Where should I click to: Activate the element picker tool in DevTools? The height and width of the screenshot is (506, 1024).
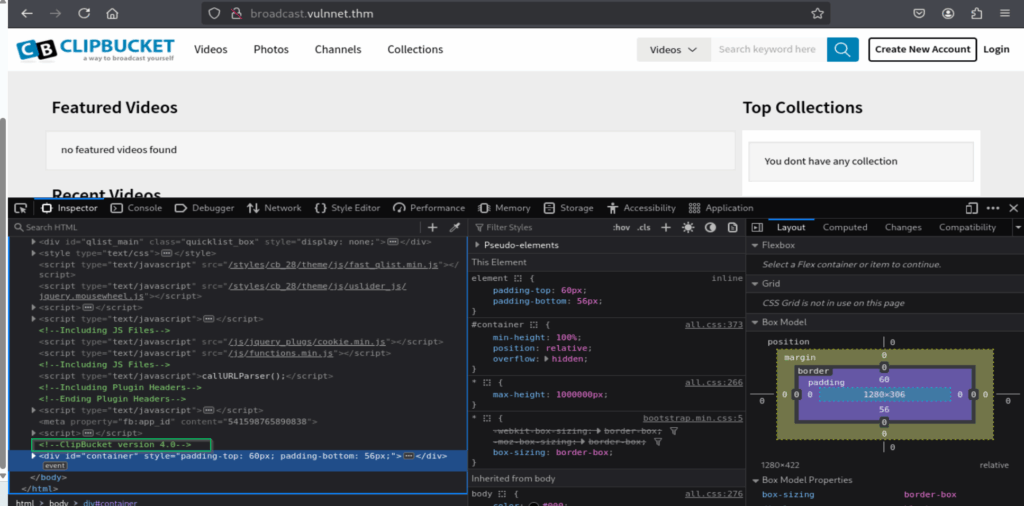(21, 208)
